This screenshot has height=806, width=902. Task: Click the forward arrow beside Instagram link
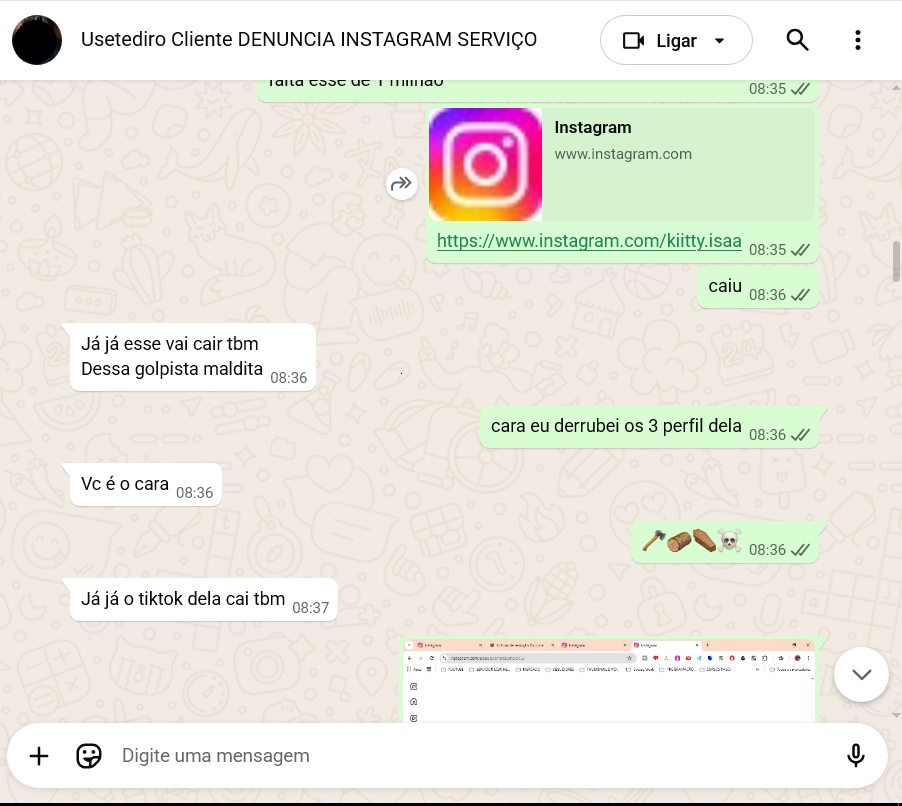tap(402, 184)
